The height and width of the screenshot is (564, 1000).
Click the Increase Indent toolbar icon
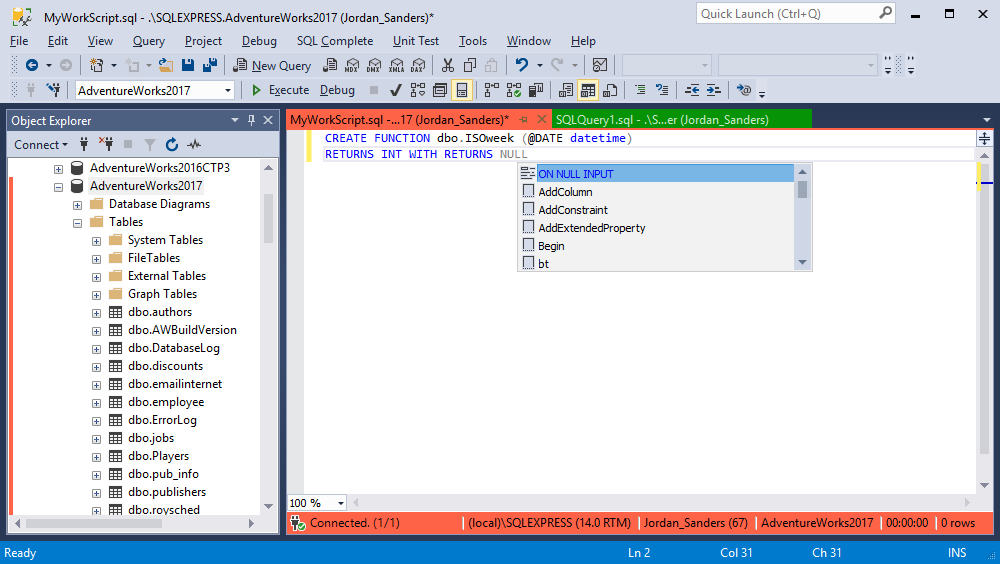[713, 90]
